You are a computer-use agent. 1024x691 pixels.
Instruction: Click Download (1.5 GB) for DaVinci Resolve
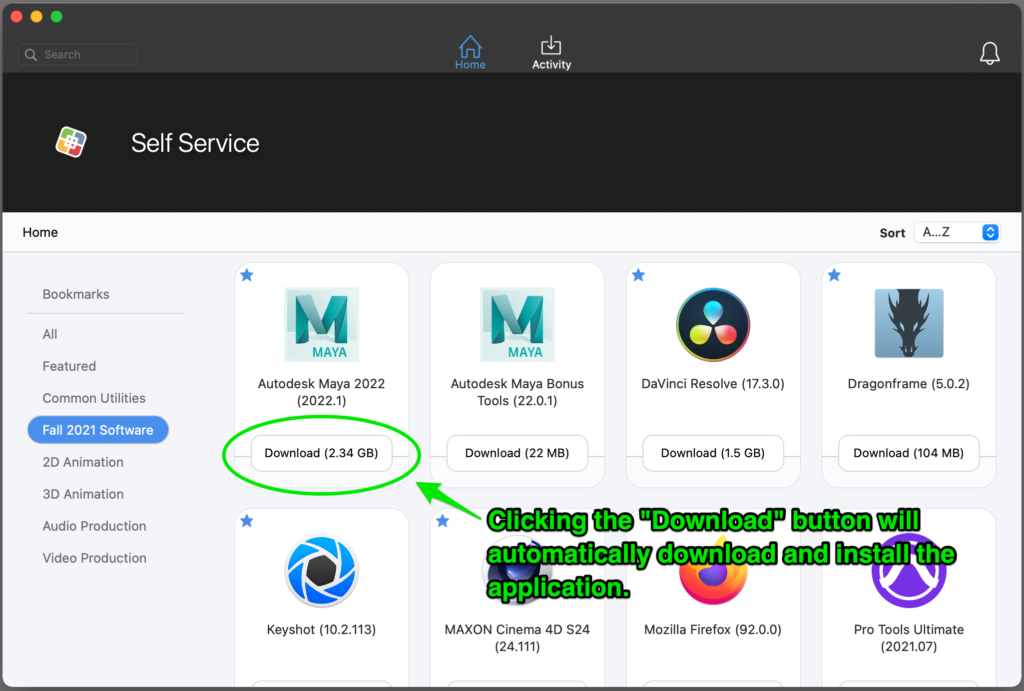712,453
